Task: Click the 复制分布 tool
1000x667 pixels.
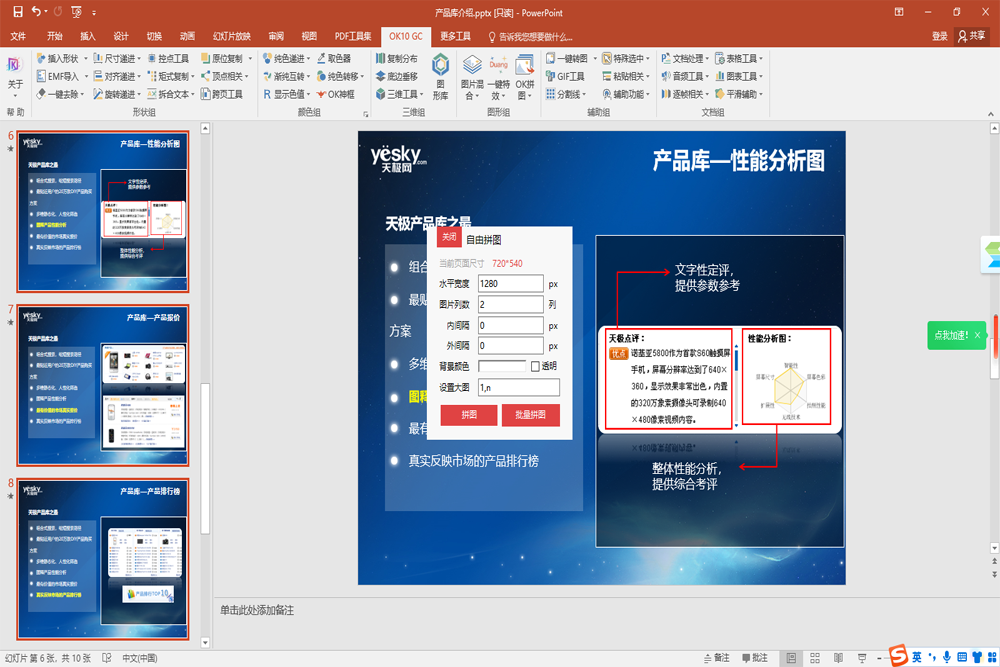Action: (x=396, y=59)
